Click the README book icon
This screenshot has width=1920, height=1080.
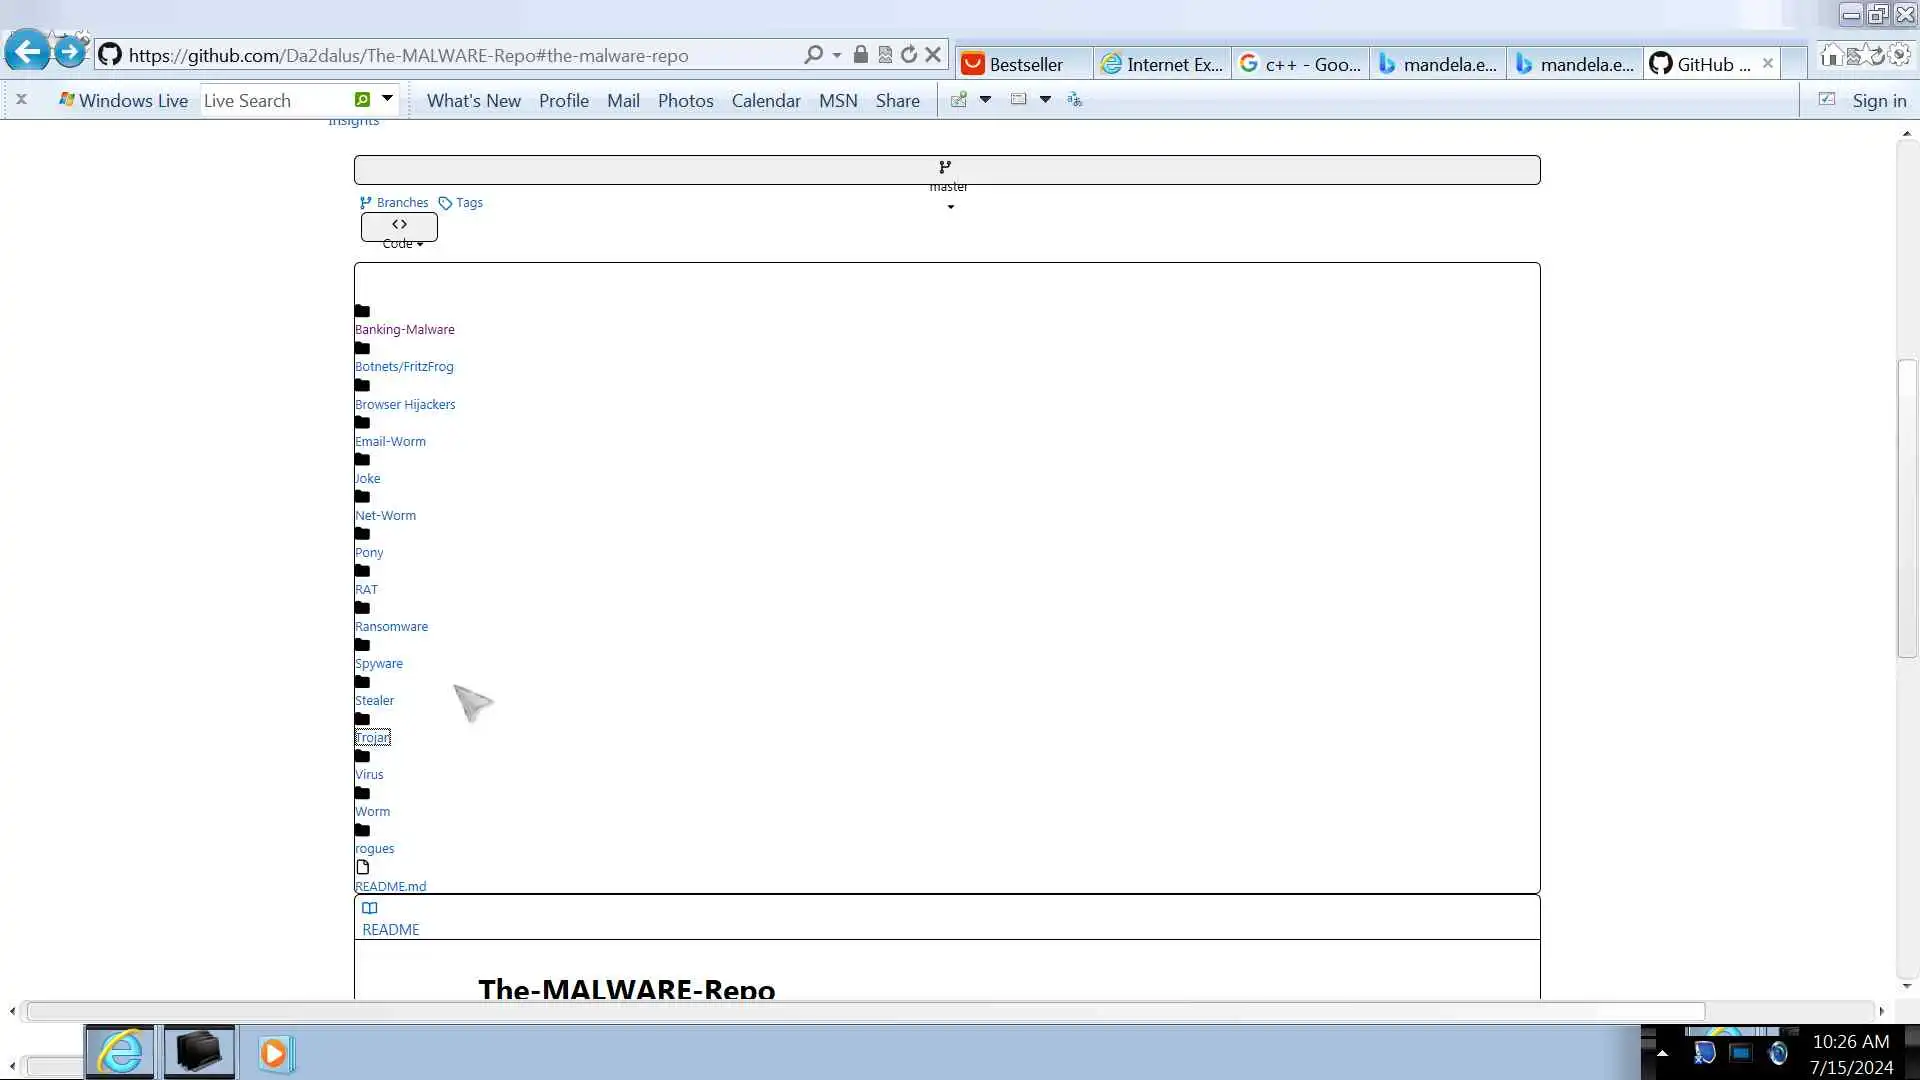370,908
